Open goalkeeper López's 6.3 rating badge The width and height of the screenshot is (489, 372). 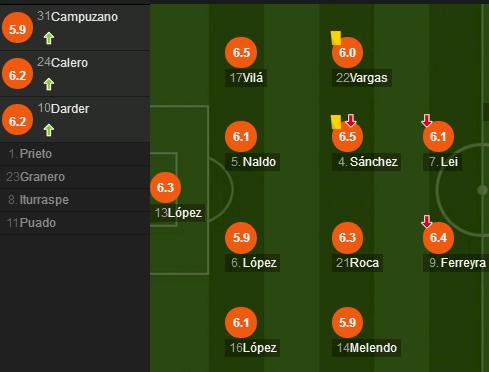pyautogui.click(x=166, y=188)
